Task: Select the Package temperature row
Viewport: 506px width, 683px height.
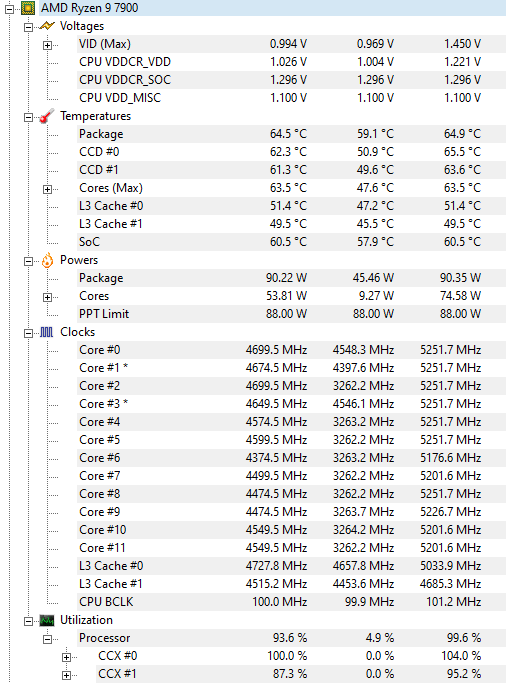Action: 291,134
